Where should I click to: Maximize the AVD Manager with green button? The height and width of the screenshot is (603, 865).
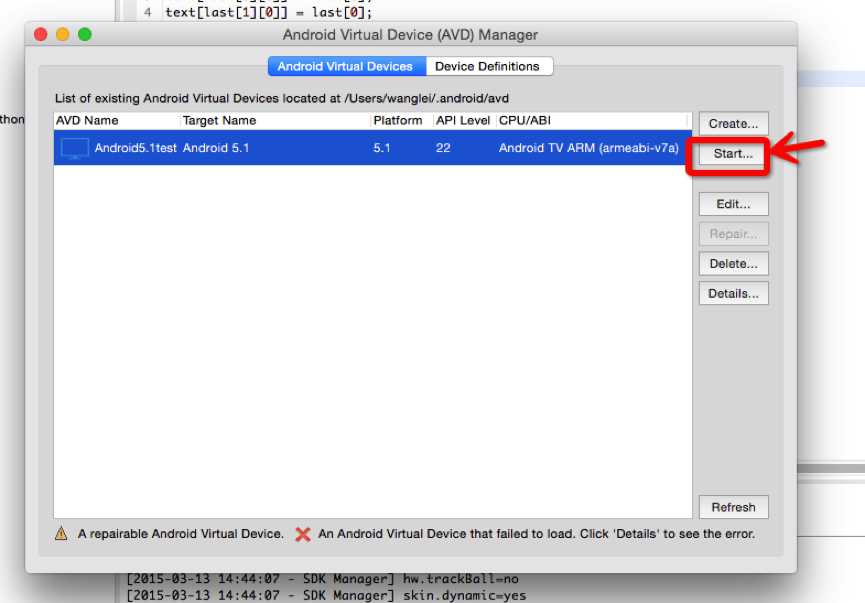pyautogui.click(x=84, y=34)
